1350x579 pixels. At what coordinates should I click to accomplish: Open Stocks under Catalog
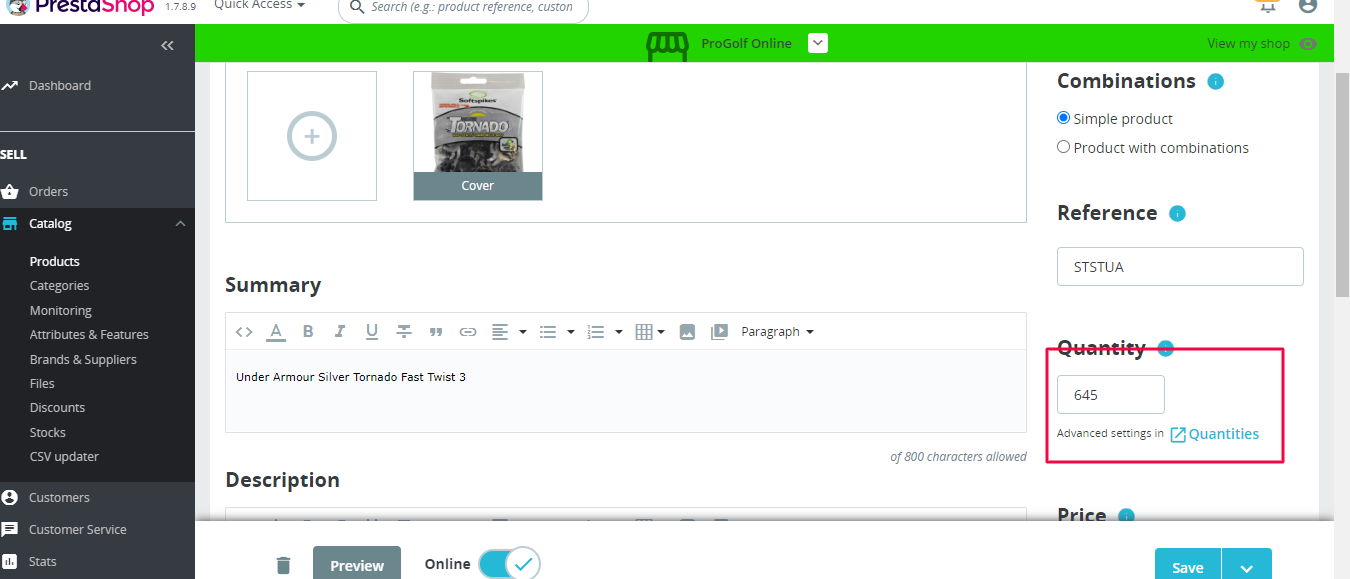click(47, 433)
